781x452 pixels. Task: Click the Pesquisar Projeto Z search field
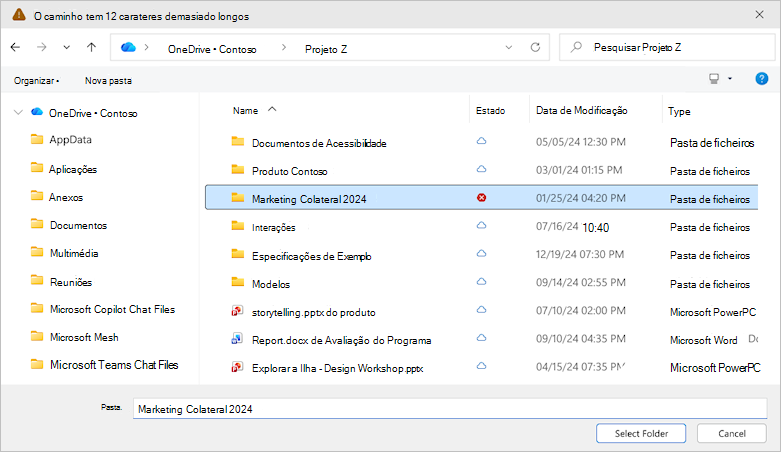pos(667,47)
